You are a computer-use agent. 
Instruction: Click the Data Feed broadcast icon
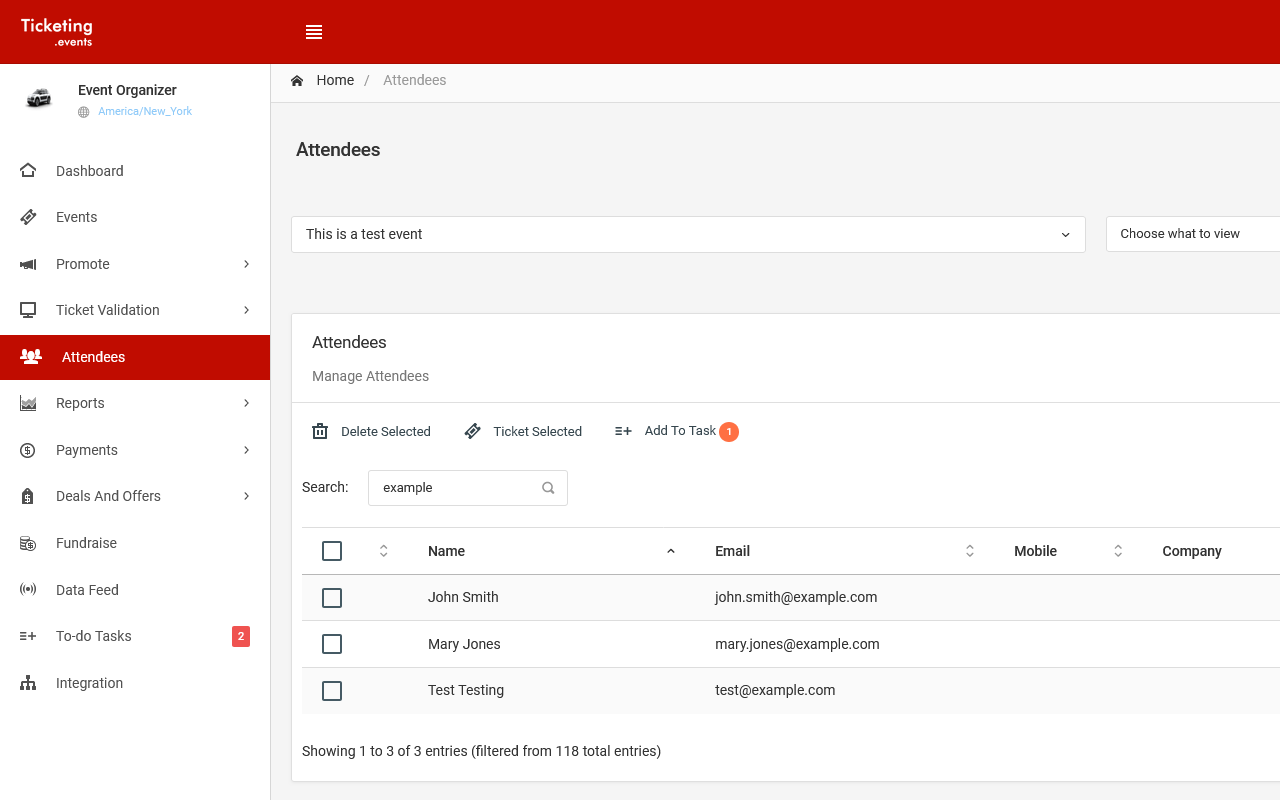click(28, 590)
